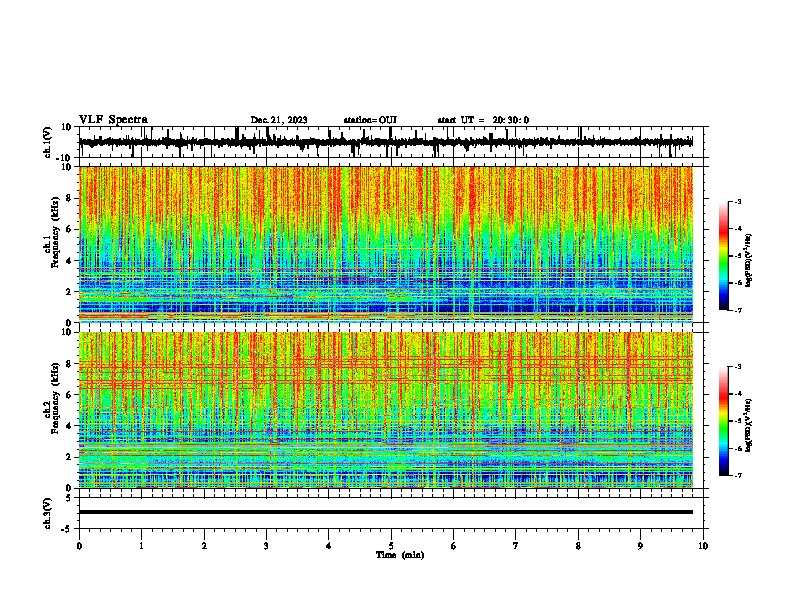Click the ch.3 voltage trace line
The image size is (792, 612).
(386, 512)
